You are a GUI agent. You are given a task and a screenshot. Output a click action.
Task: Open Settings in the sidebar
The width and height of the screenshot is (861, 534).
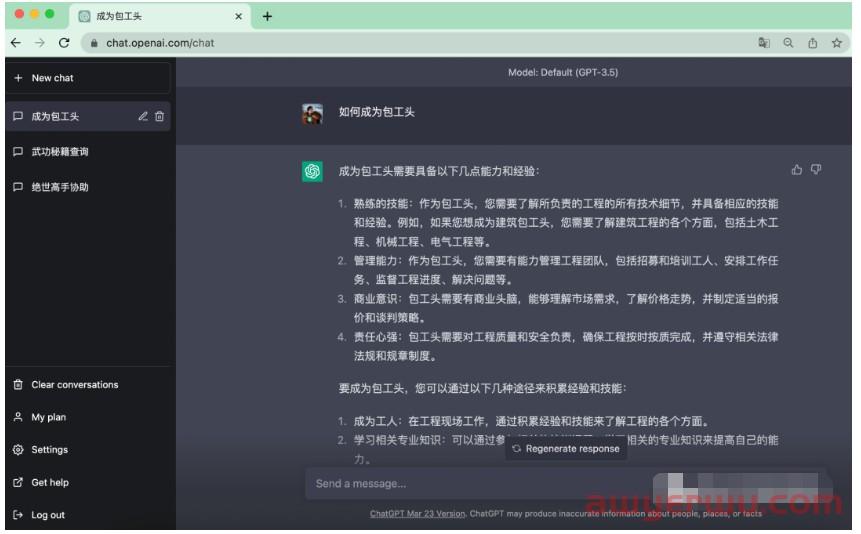click(x=88, y=450)
